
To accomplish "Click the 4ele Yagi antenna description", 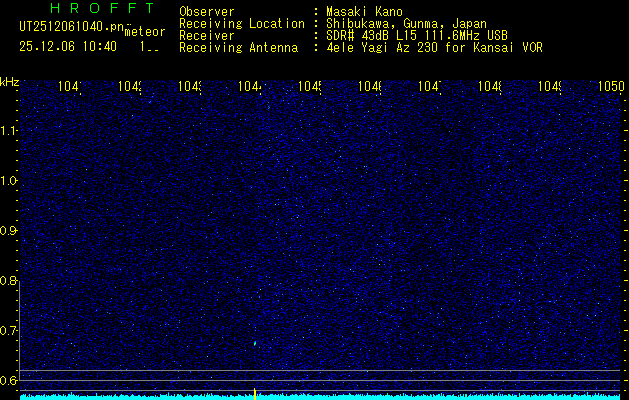I will click(434, 47).
